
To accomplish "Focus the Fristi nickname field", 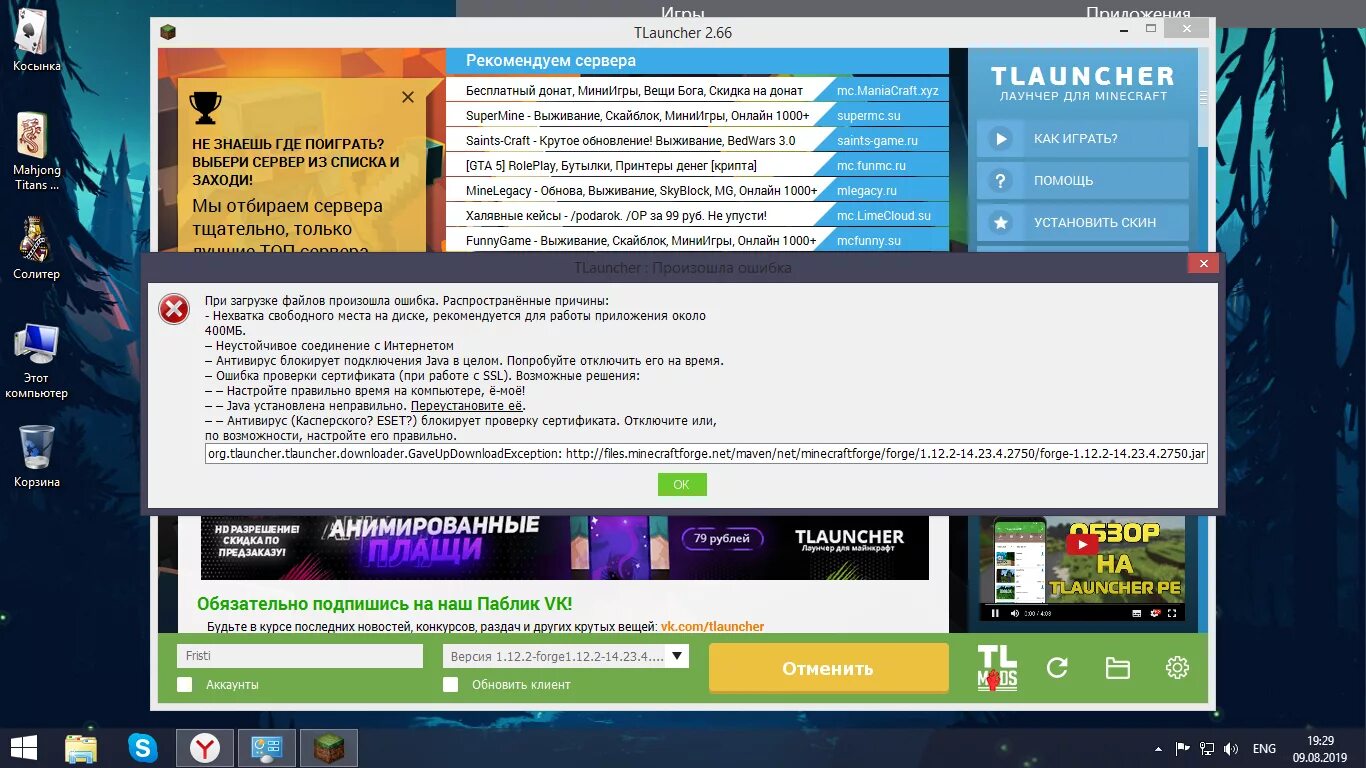I will coord(300,656).
